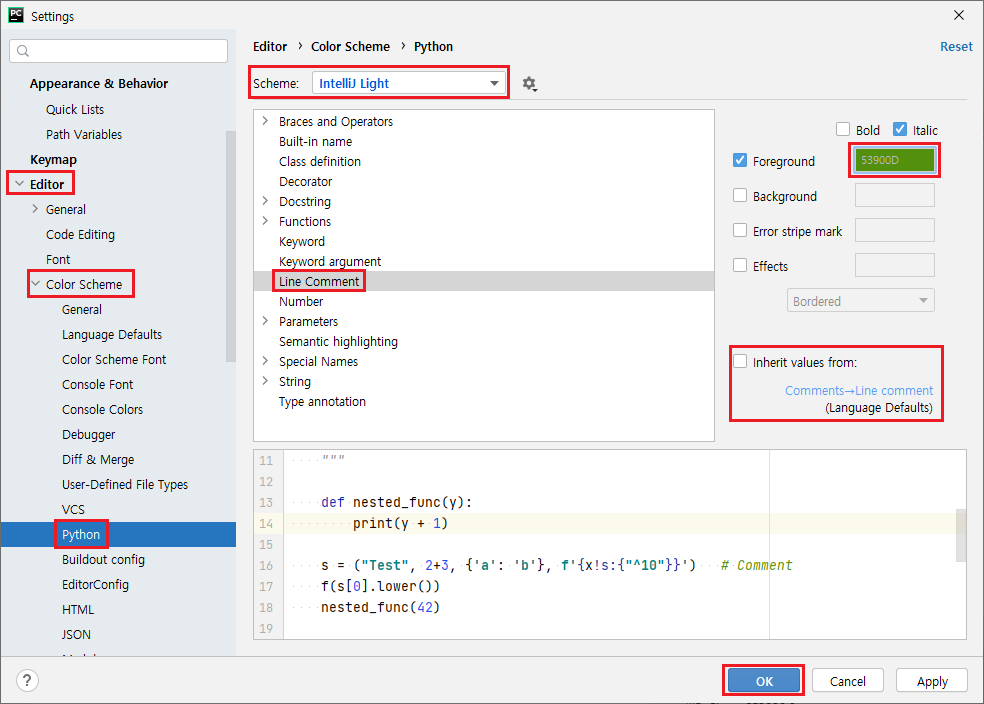This screenshot has width=984, height=704.
Task: Click the Effects color swatch
Action: [894, 265]
